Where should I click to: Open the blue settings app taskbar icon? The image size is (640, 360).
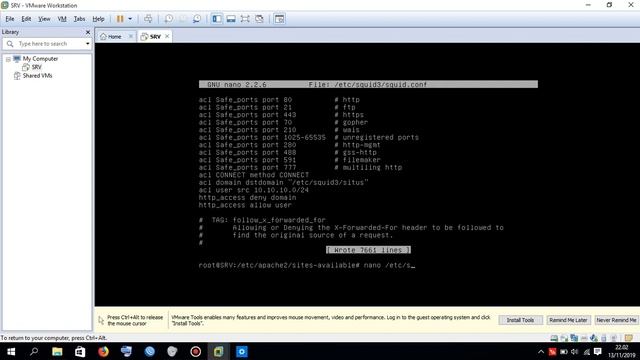[242, 351]
